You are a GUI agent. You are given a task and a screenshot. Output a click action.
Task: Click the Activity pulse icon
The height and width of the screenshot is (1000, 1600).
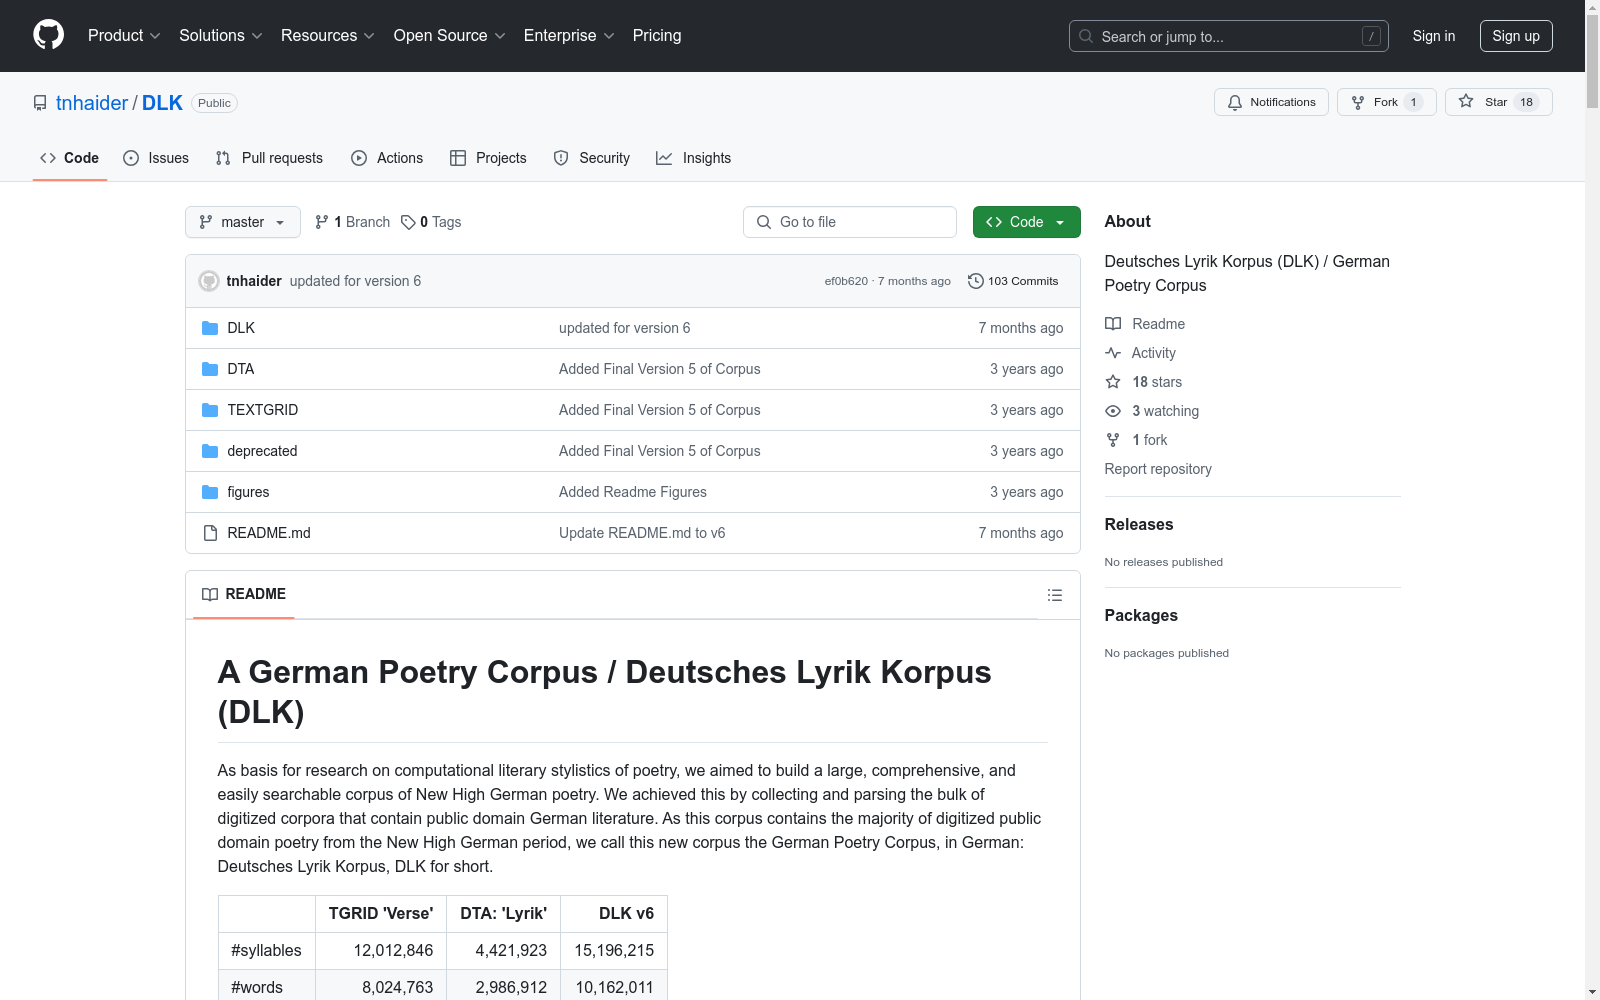(1113, 353)
